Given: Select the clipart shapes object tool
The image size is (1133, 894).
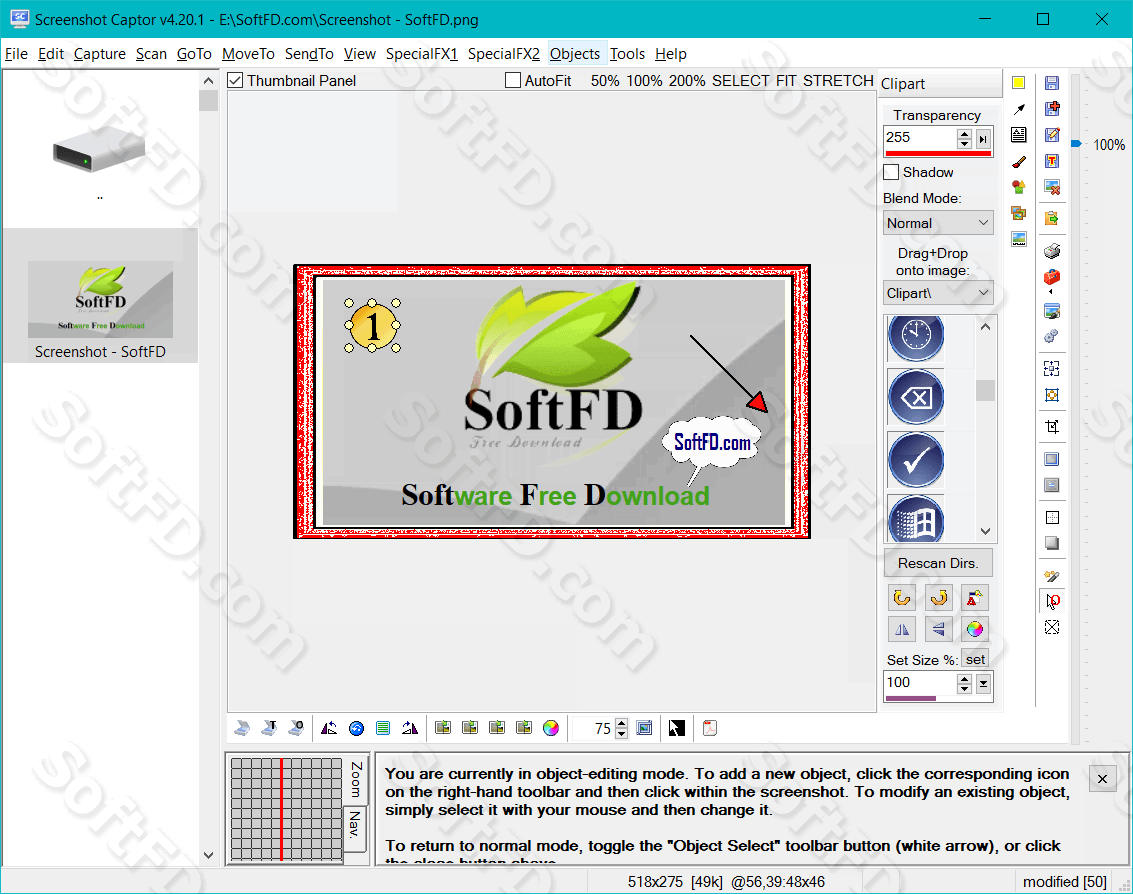Looking at the screenshot, I should coord(1018,187).
